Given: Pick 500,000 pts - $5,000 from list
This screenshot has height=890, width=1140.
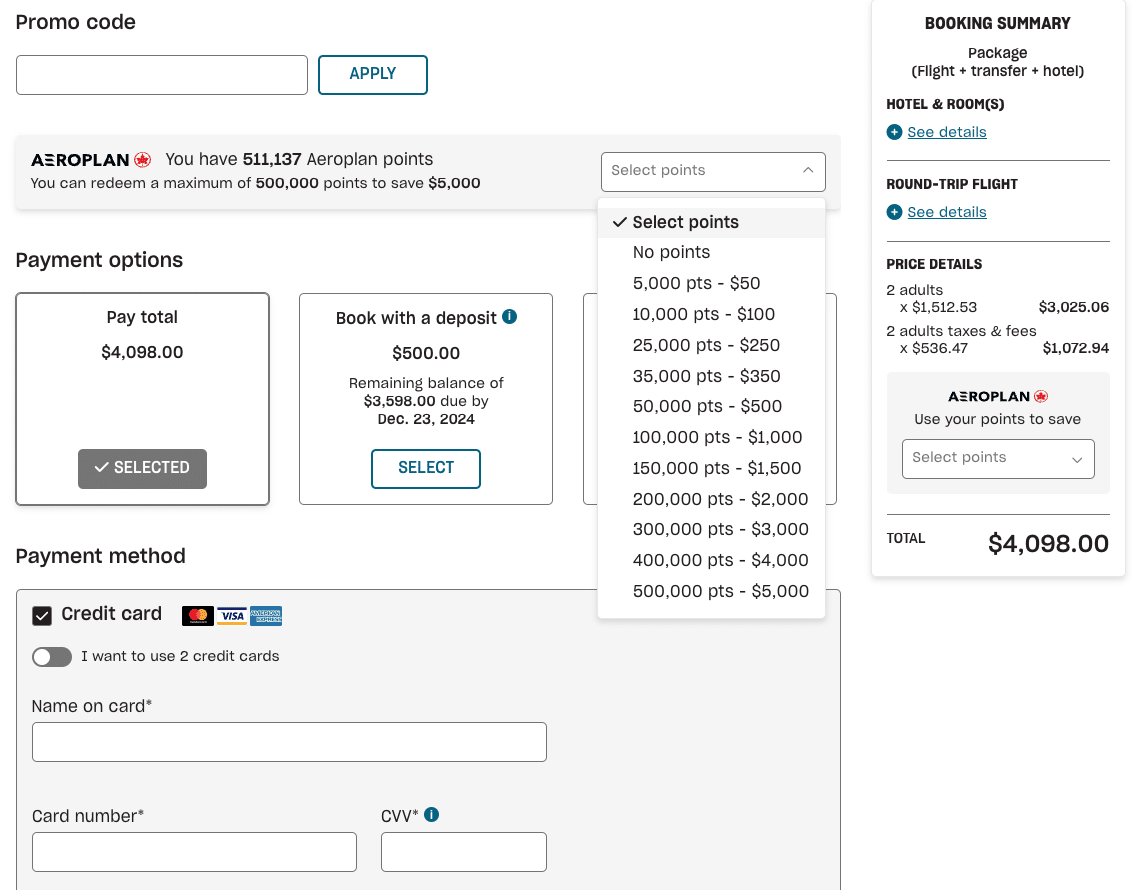Looking at the screenshot, I should (x=720, y=591).
